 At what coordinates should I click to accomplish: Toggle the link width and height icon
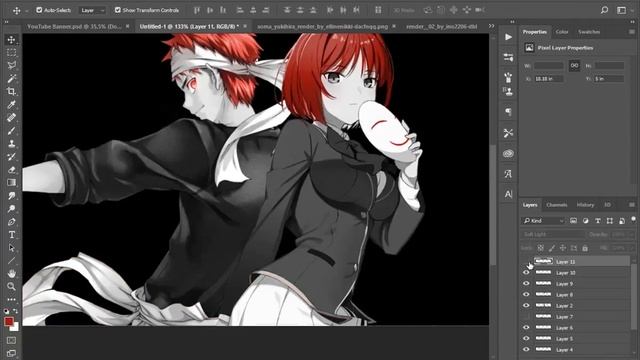point(574,65)
